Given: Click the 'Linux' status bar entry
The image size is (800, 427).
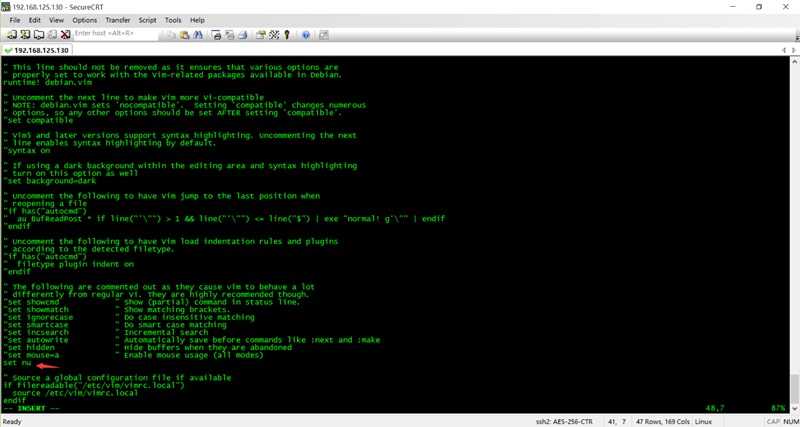Looking at the screenshot, I should point(704,422).
